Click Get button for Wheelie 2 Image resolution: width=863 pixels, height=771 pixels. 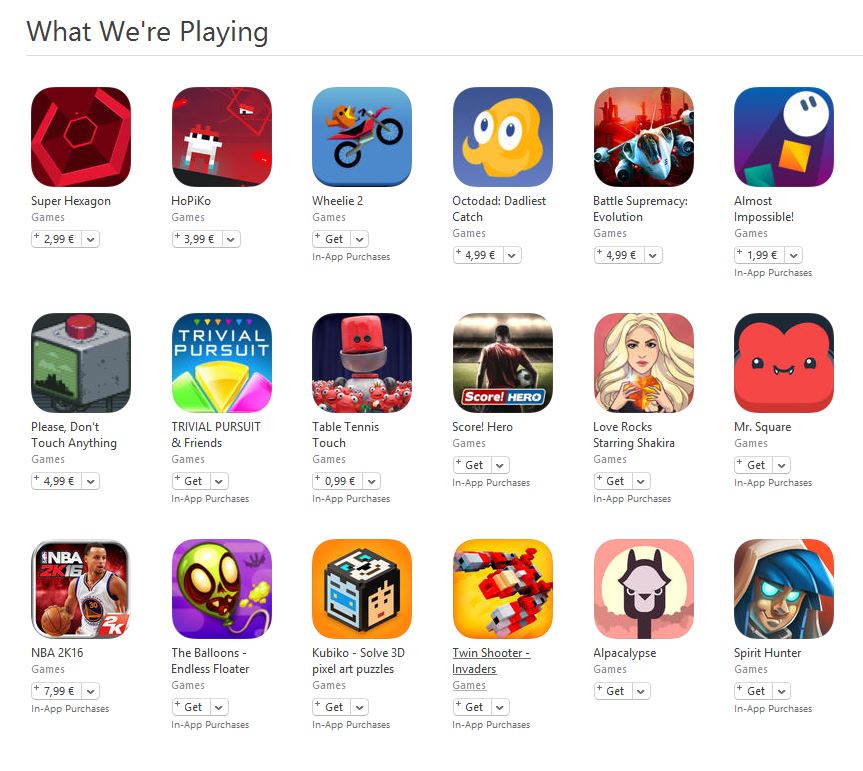click(332, 239)
